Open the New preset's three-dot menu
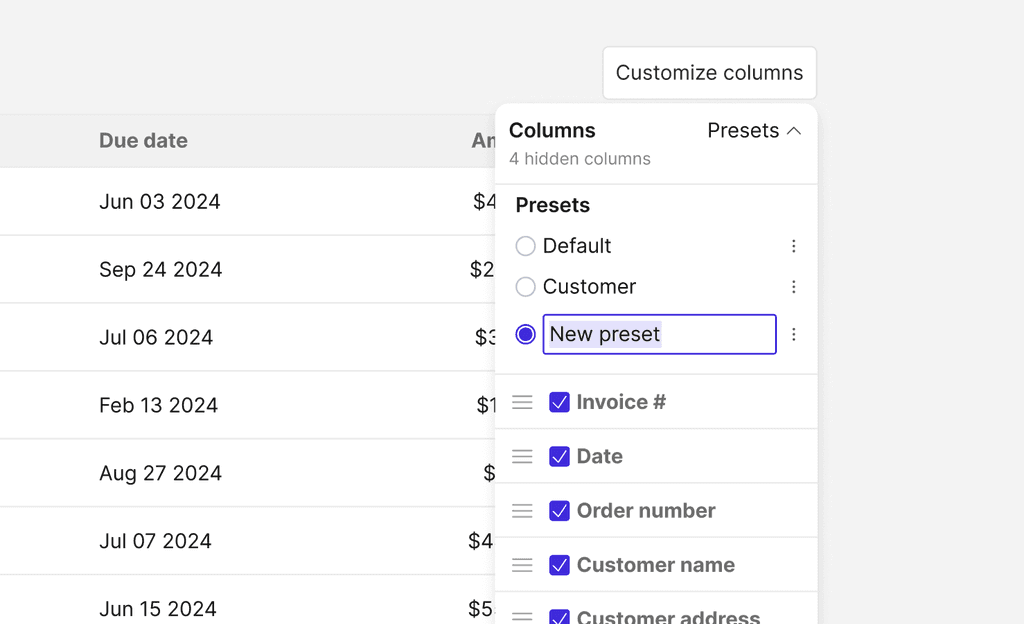 click(793, 334)
